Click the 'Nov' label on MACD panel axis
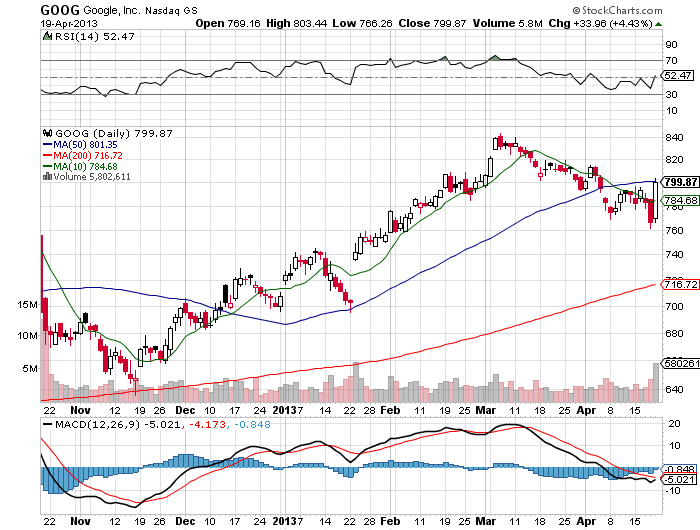700x530 pixels. click(x=80, y=521)
